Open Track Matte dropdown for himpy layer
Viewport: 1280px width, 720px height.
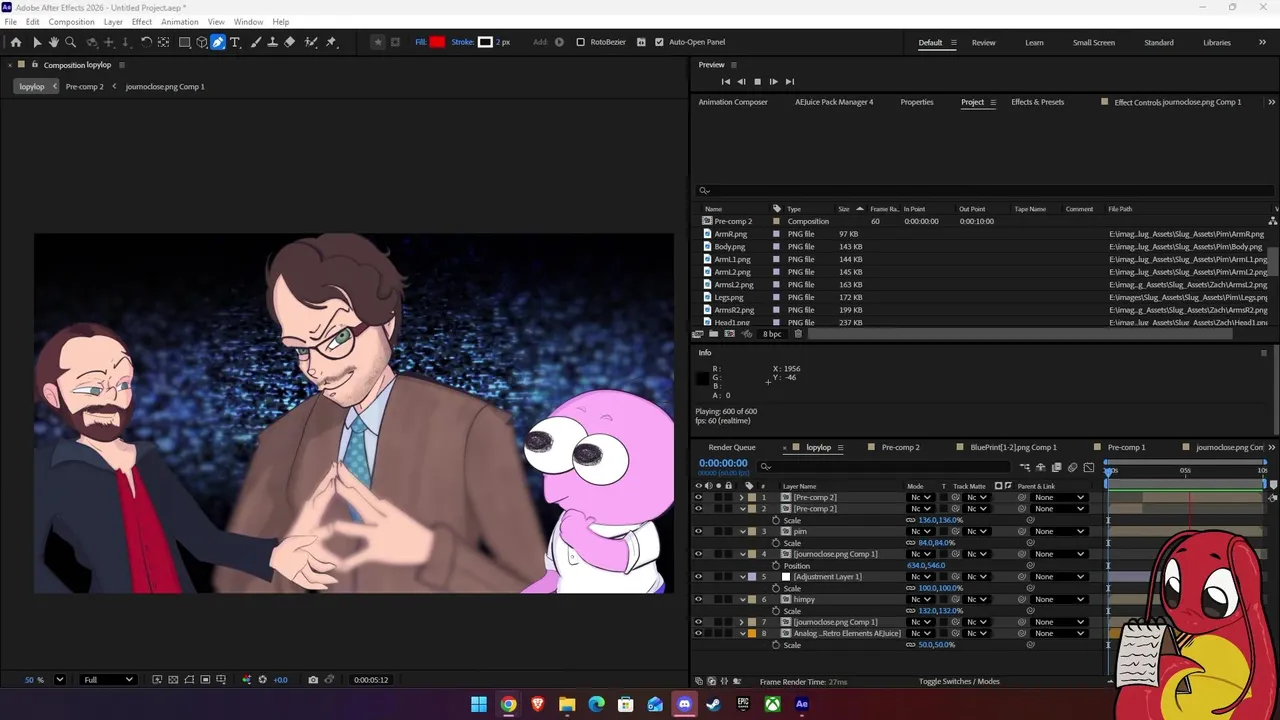pos(977,599)
